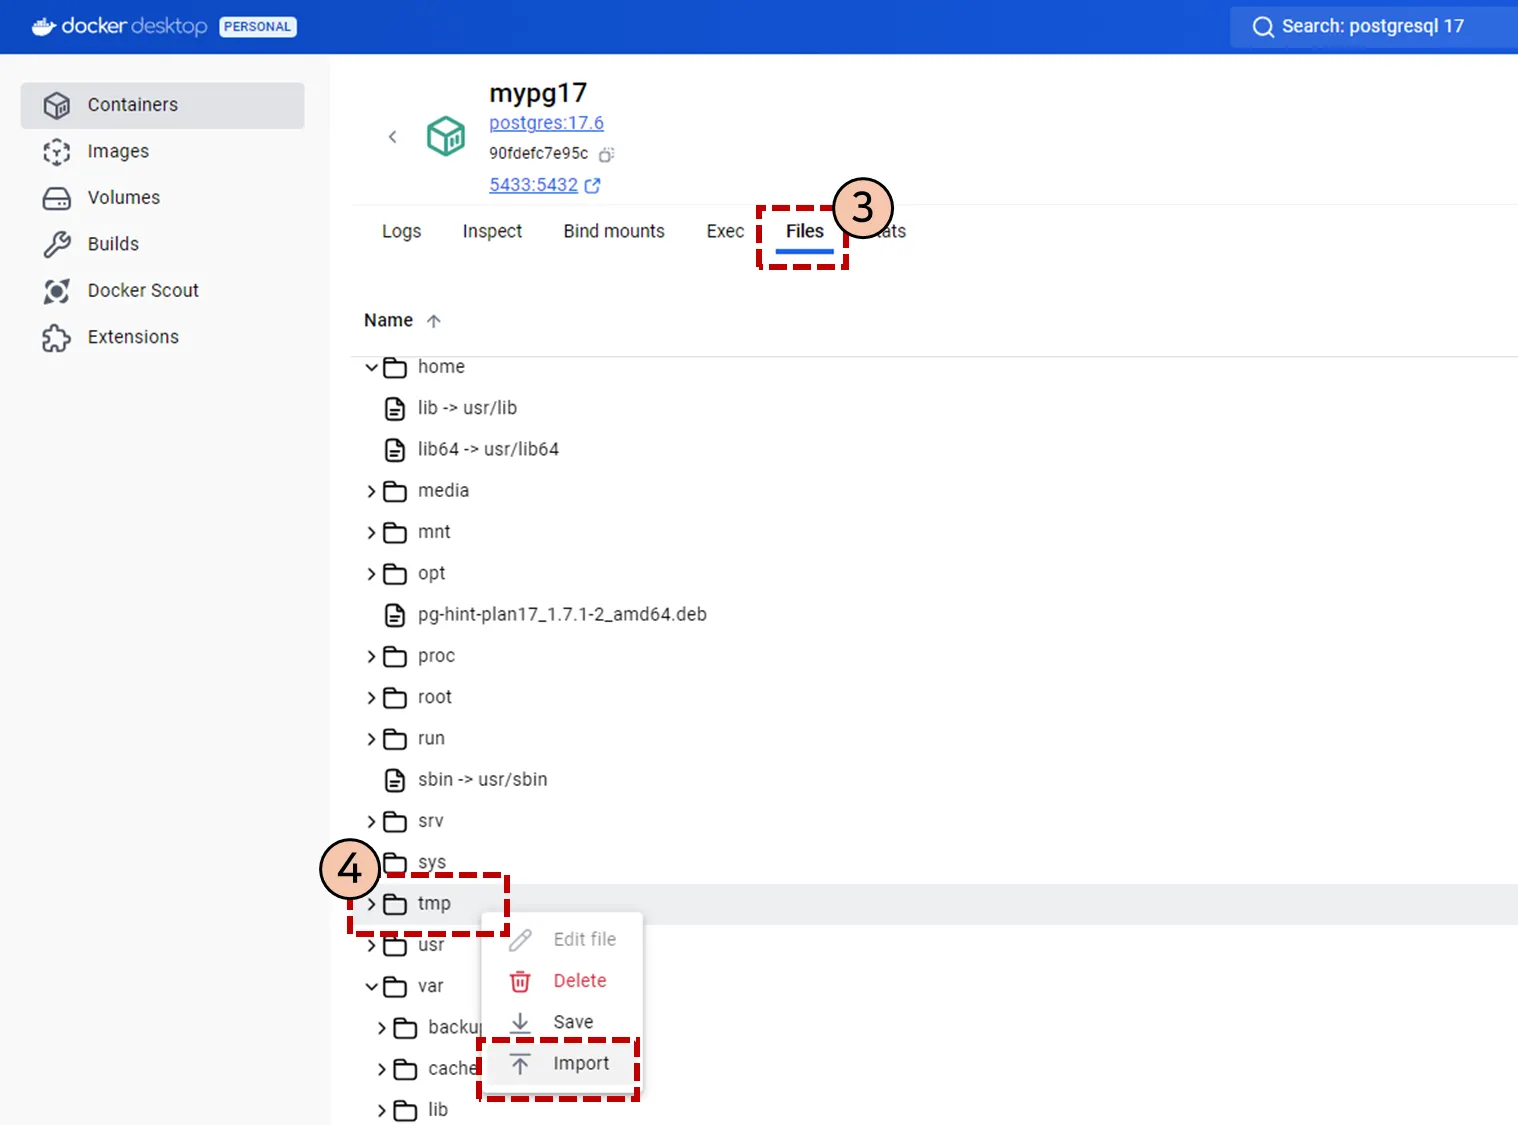Choose Edit file in the context menu

562,940
